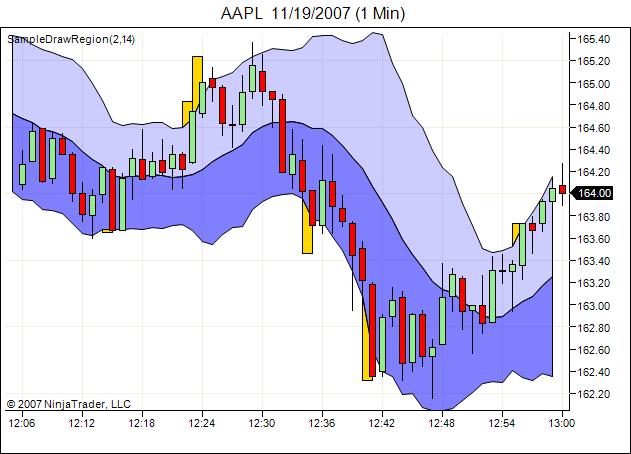Click the 12:18 time axis label
Image resolution: width=631 pixels, height=454 pixels.
[142, 423]
